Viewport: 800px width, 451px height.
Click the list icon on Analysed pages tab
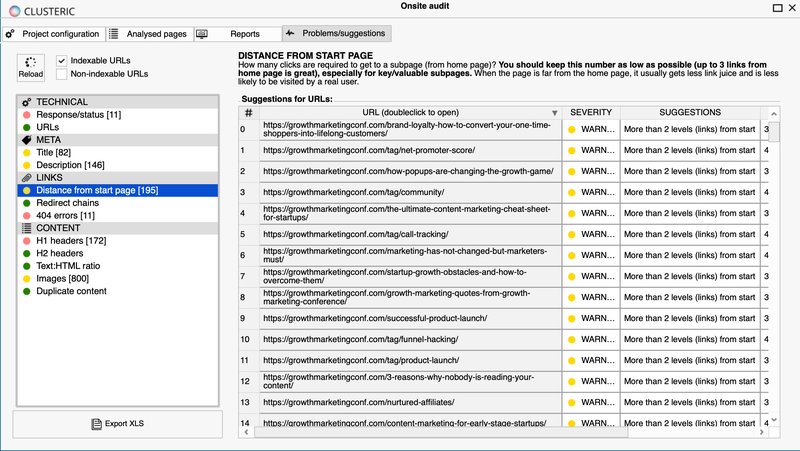113,34
